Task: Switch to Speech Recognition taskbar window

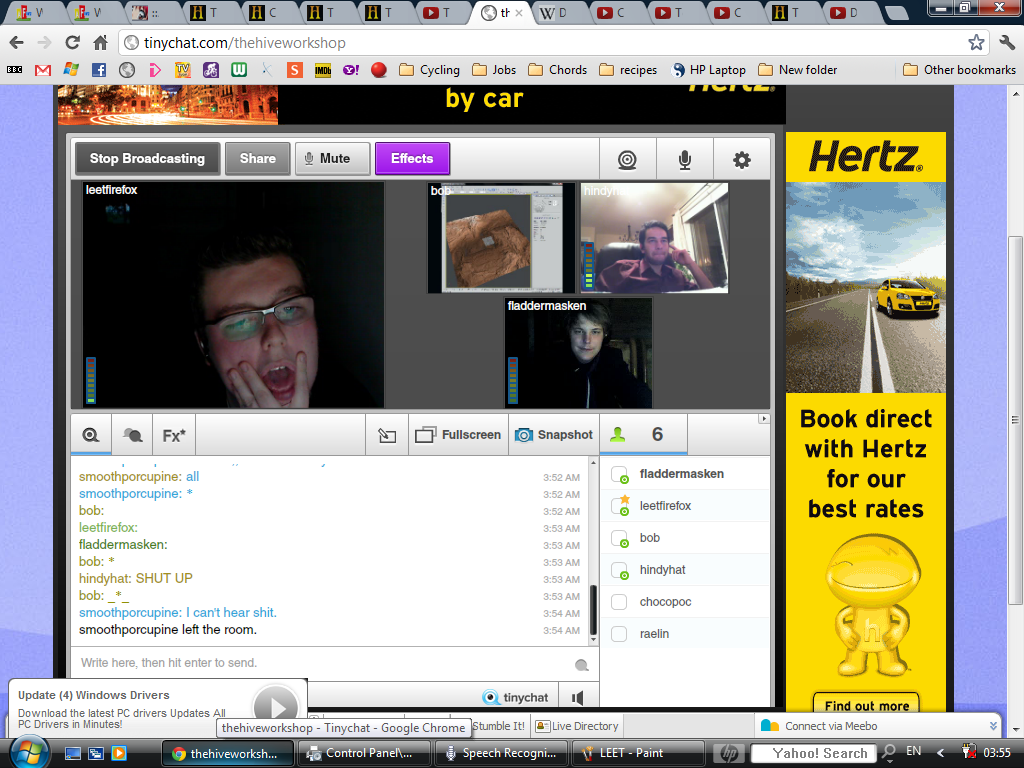Action: [x=502, y=753]
